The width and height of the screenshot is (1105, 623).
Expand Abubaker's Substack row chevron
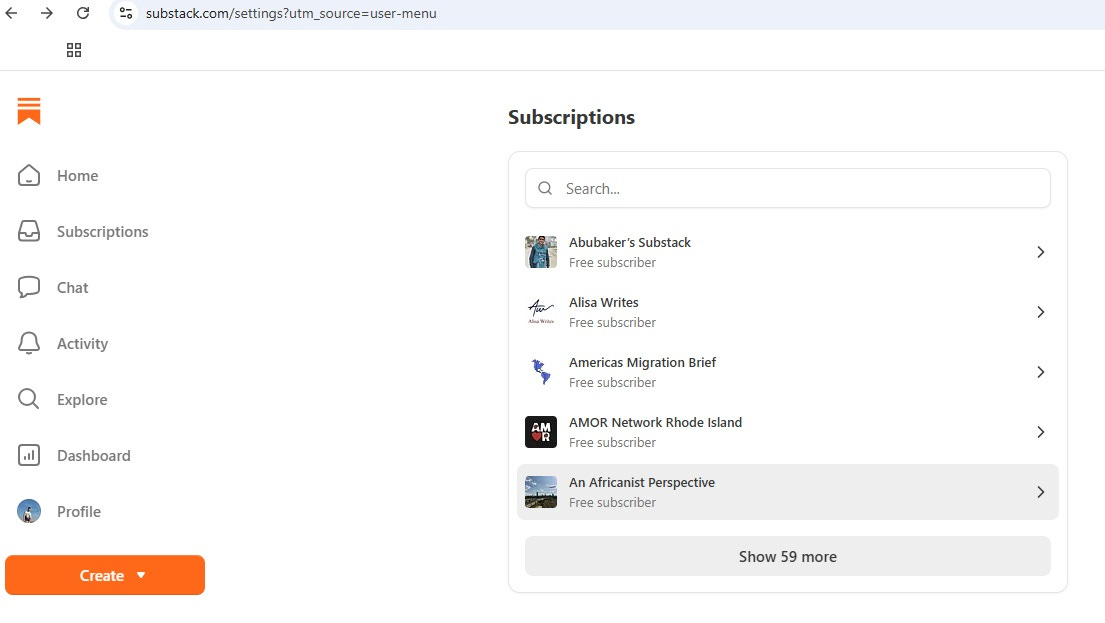[1040, 252]
